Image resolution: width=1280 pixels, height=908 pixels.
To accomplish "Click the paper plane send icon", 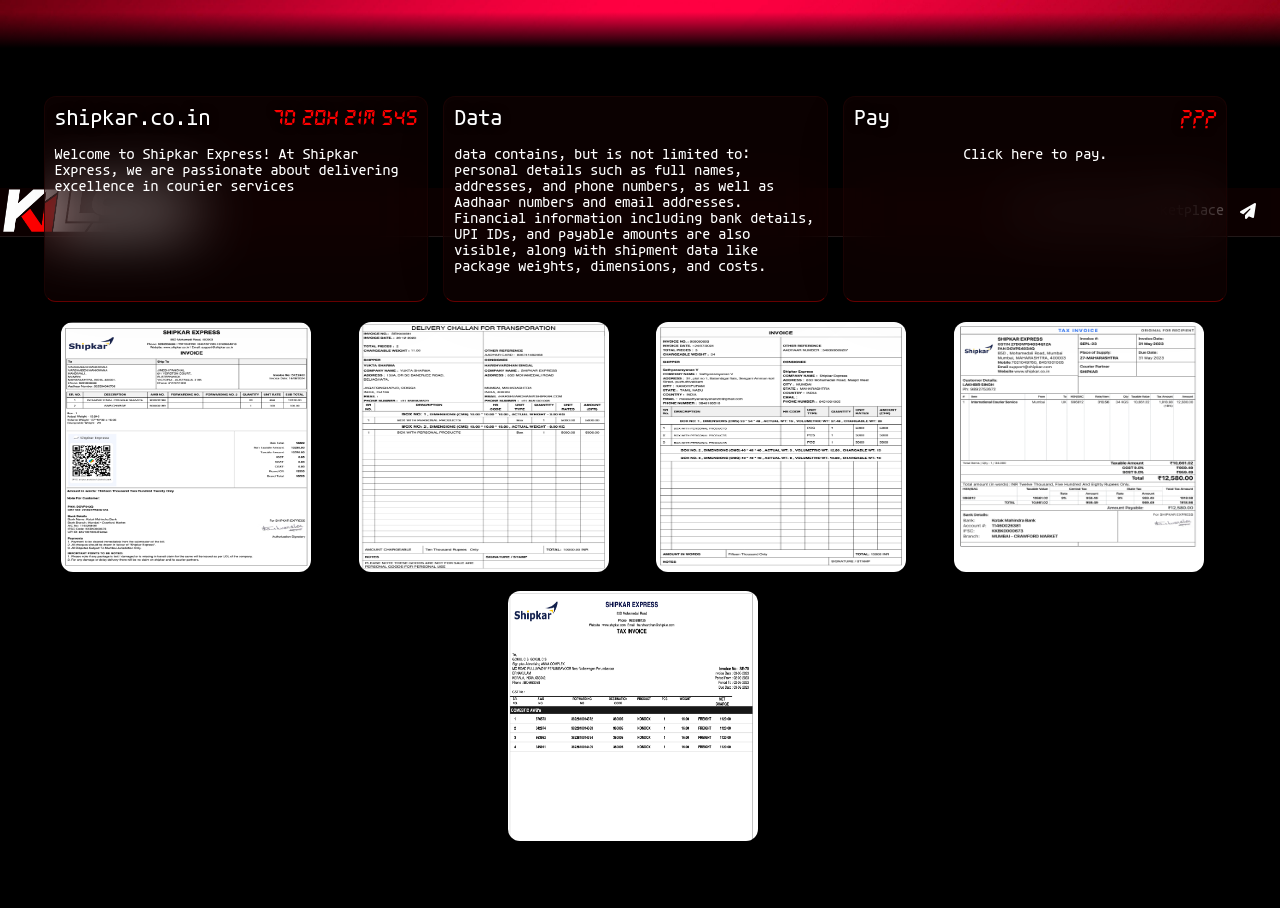I will tap(1248, 211).
